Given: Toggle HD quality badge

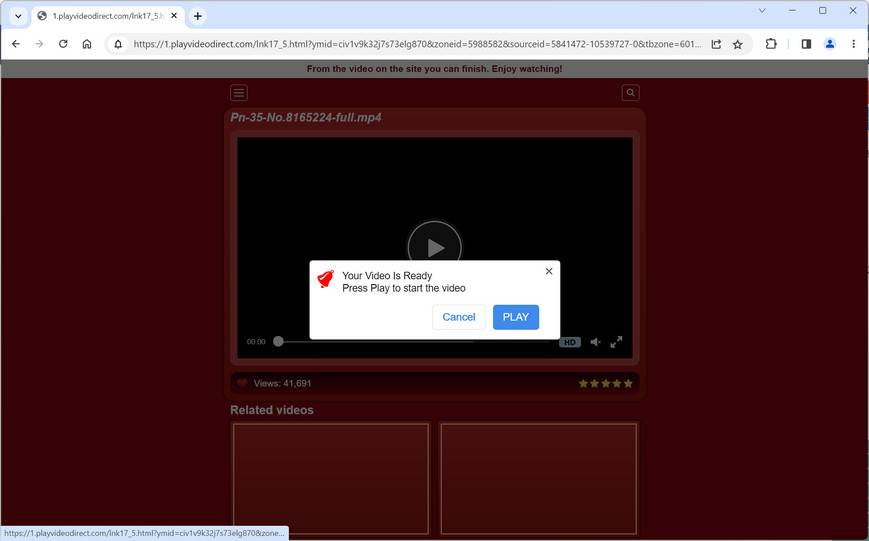Looking at the screenshot, I should (x=570, y=342).
